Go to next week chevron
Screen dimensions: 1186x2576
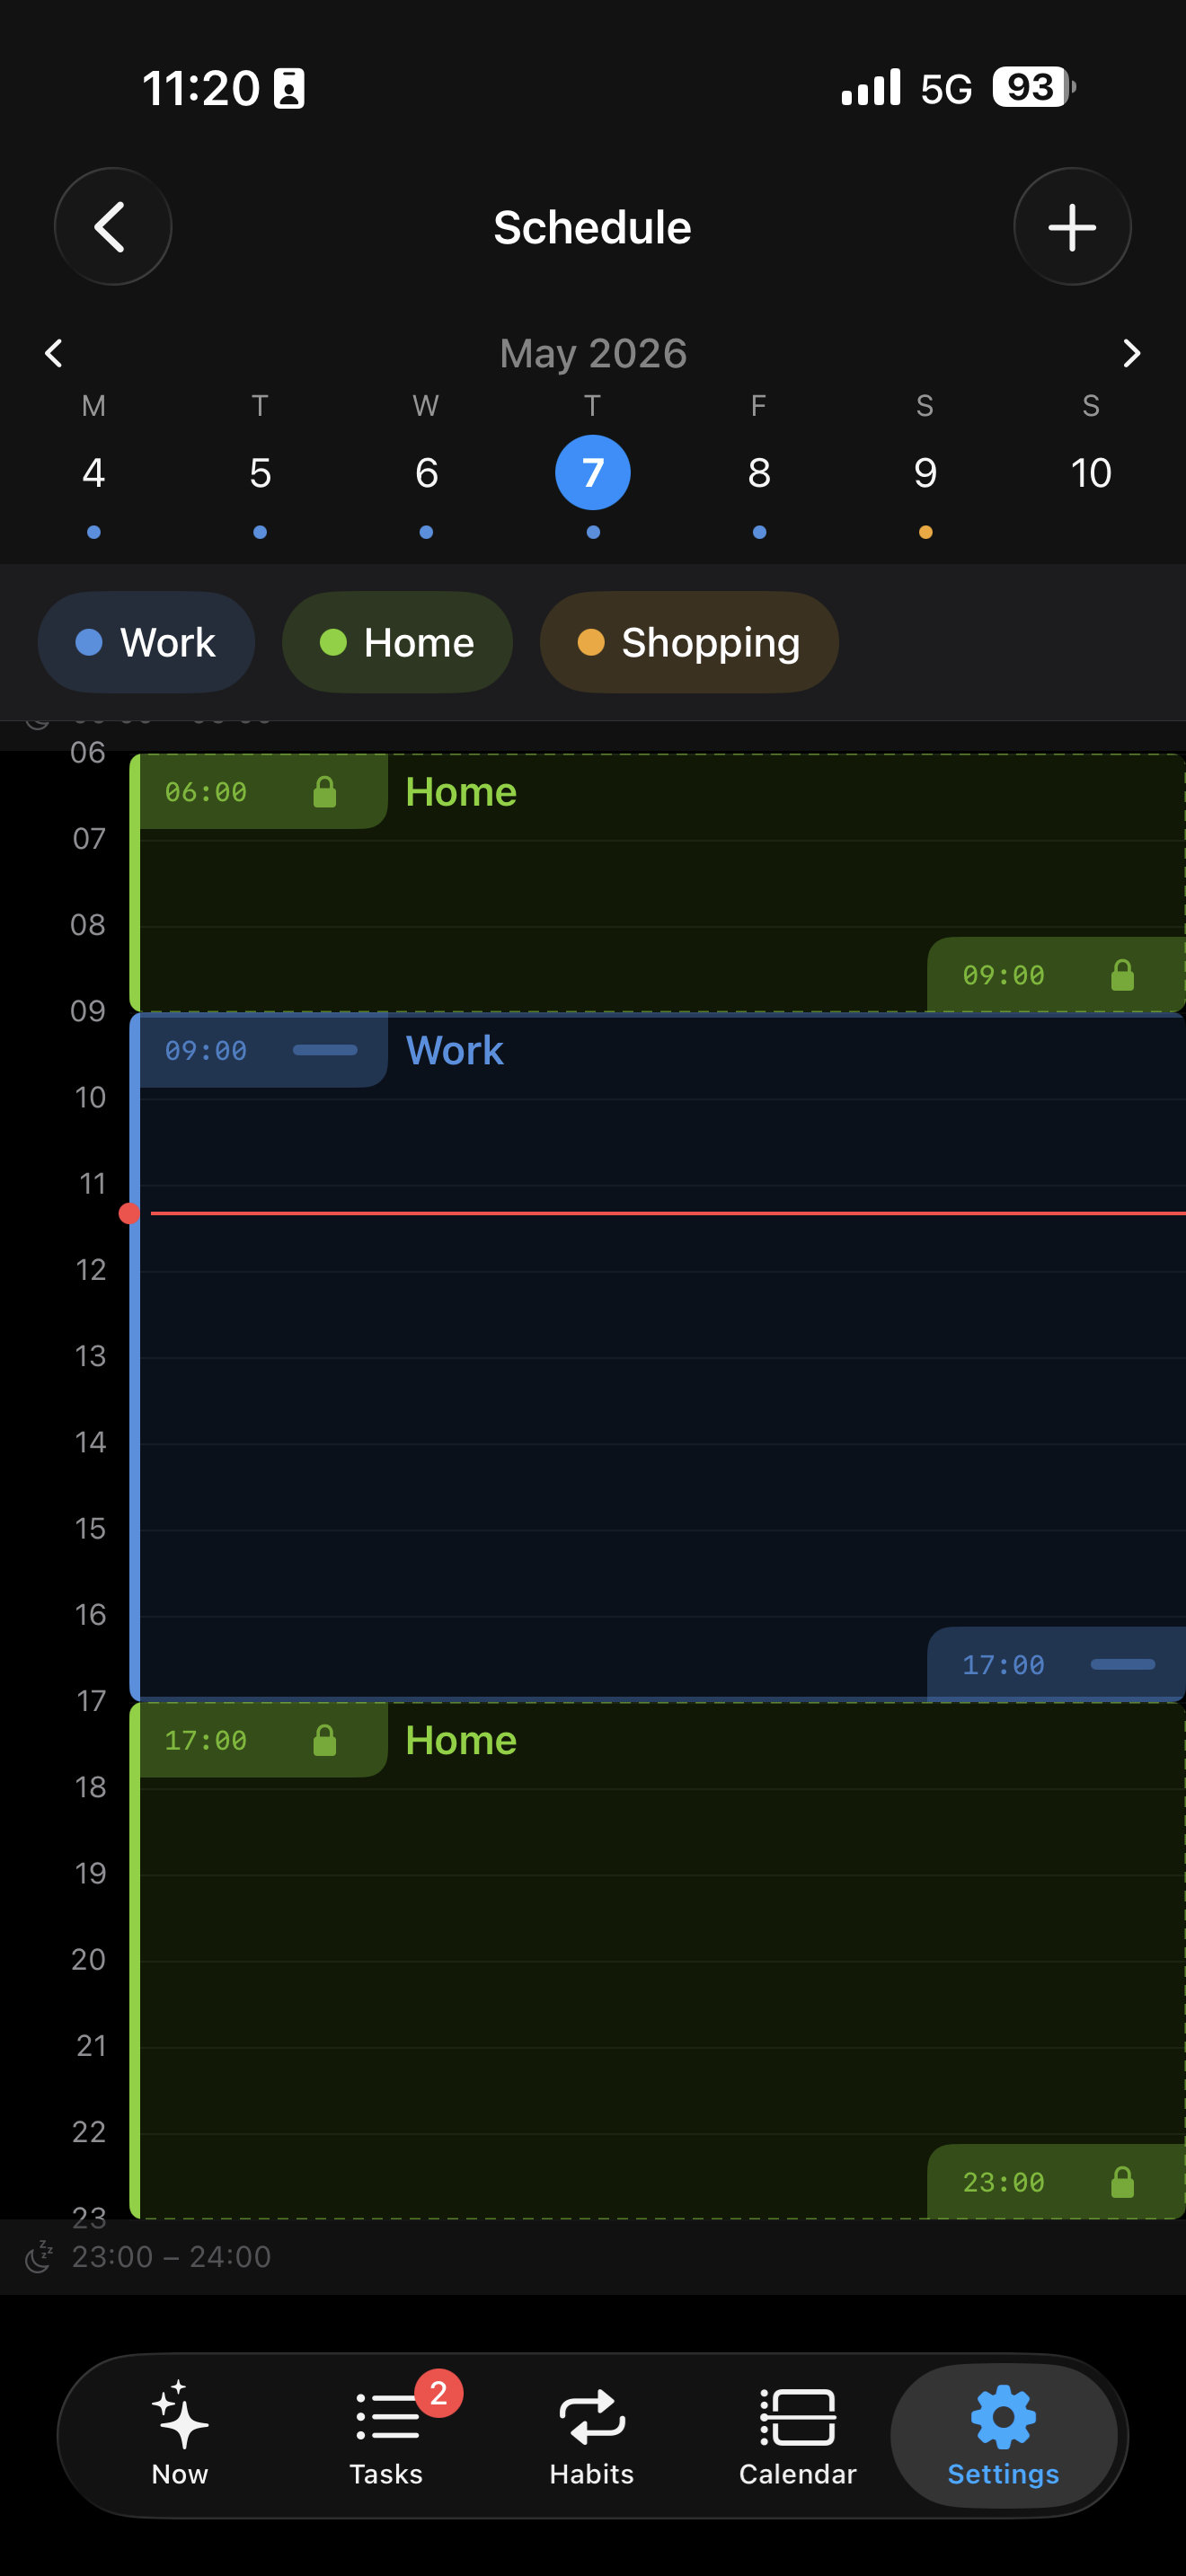[1131, 353]
